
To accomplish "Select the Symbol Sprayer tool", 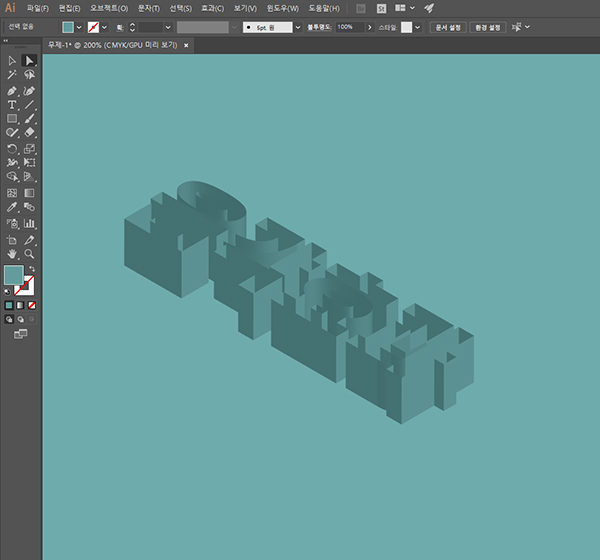I will [12, 224].
